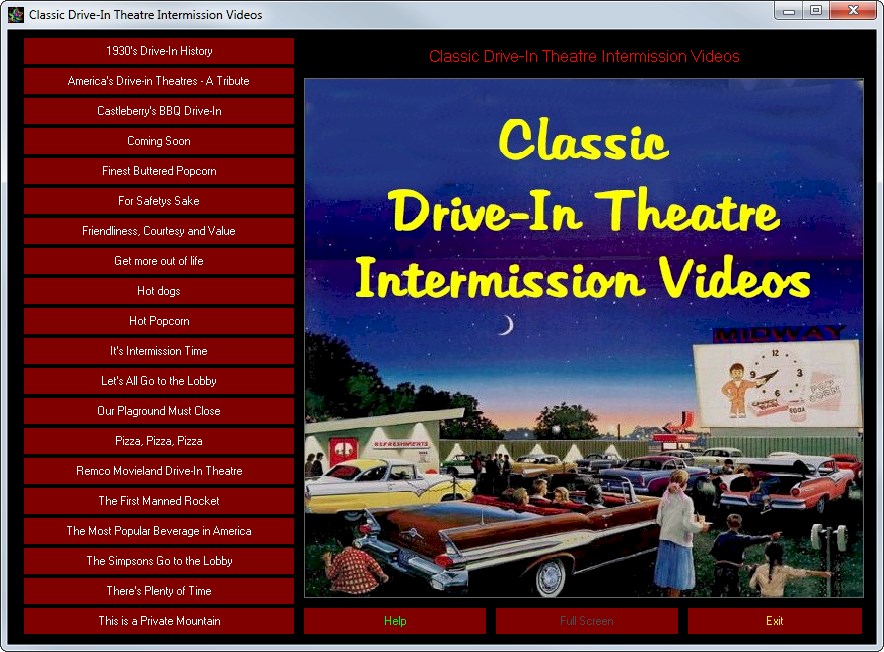Launch the Coming Soon clip
This screenshot has width=884, height=652.
click(159, 141)
